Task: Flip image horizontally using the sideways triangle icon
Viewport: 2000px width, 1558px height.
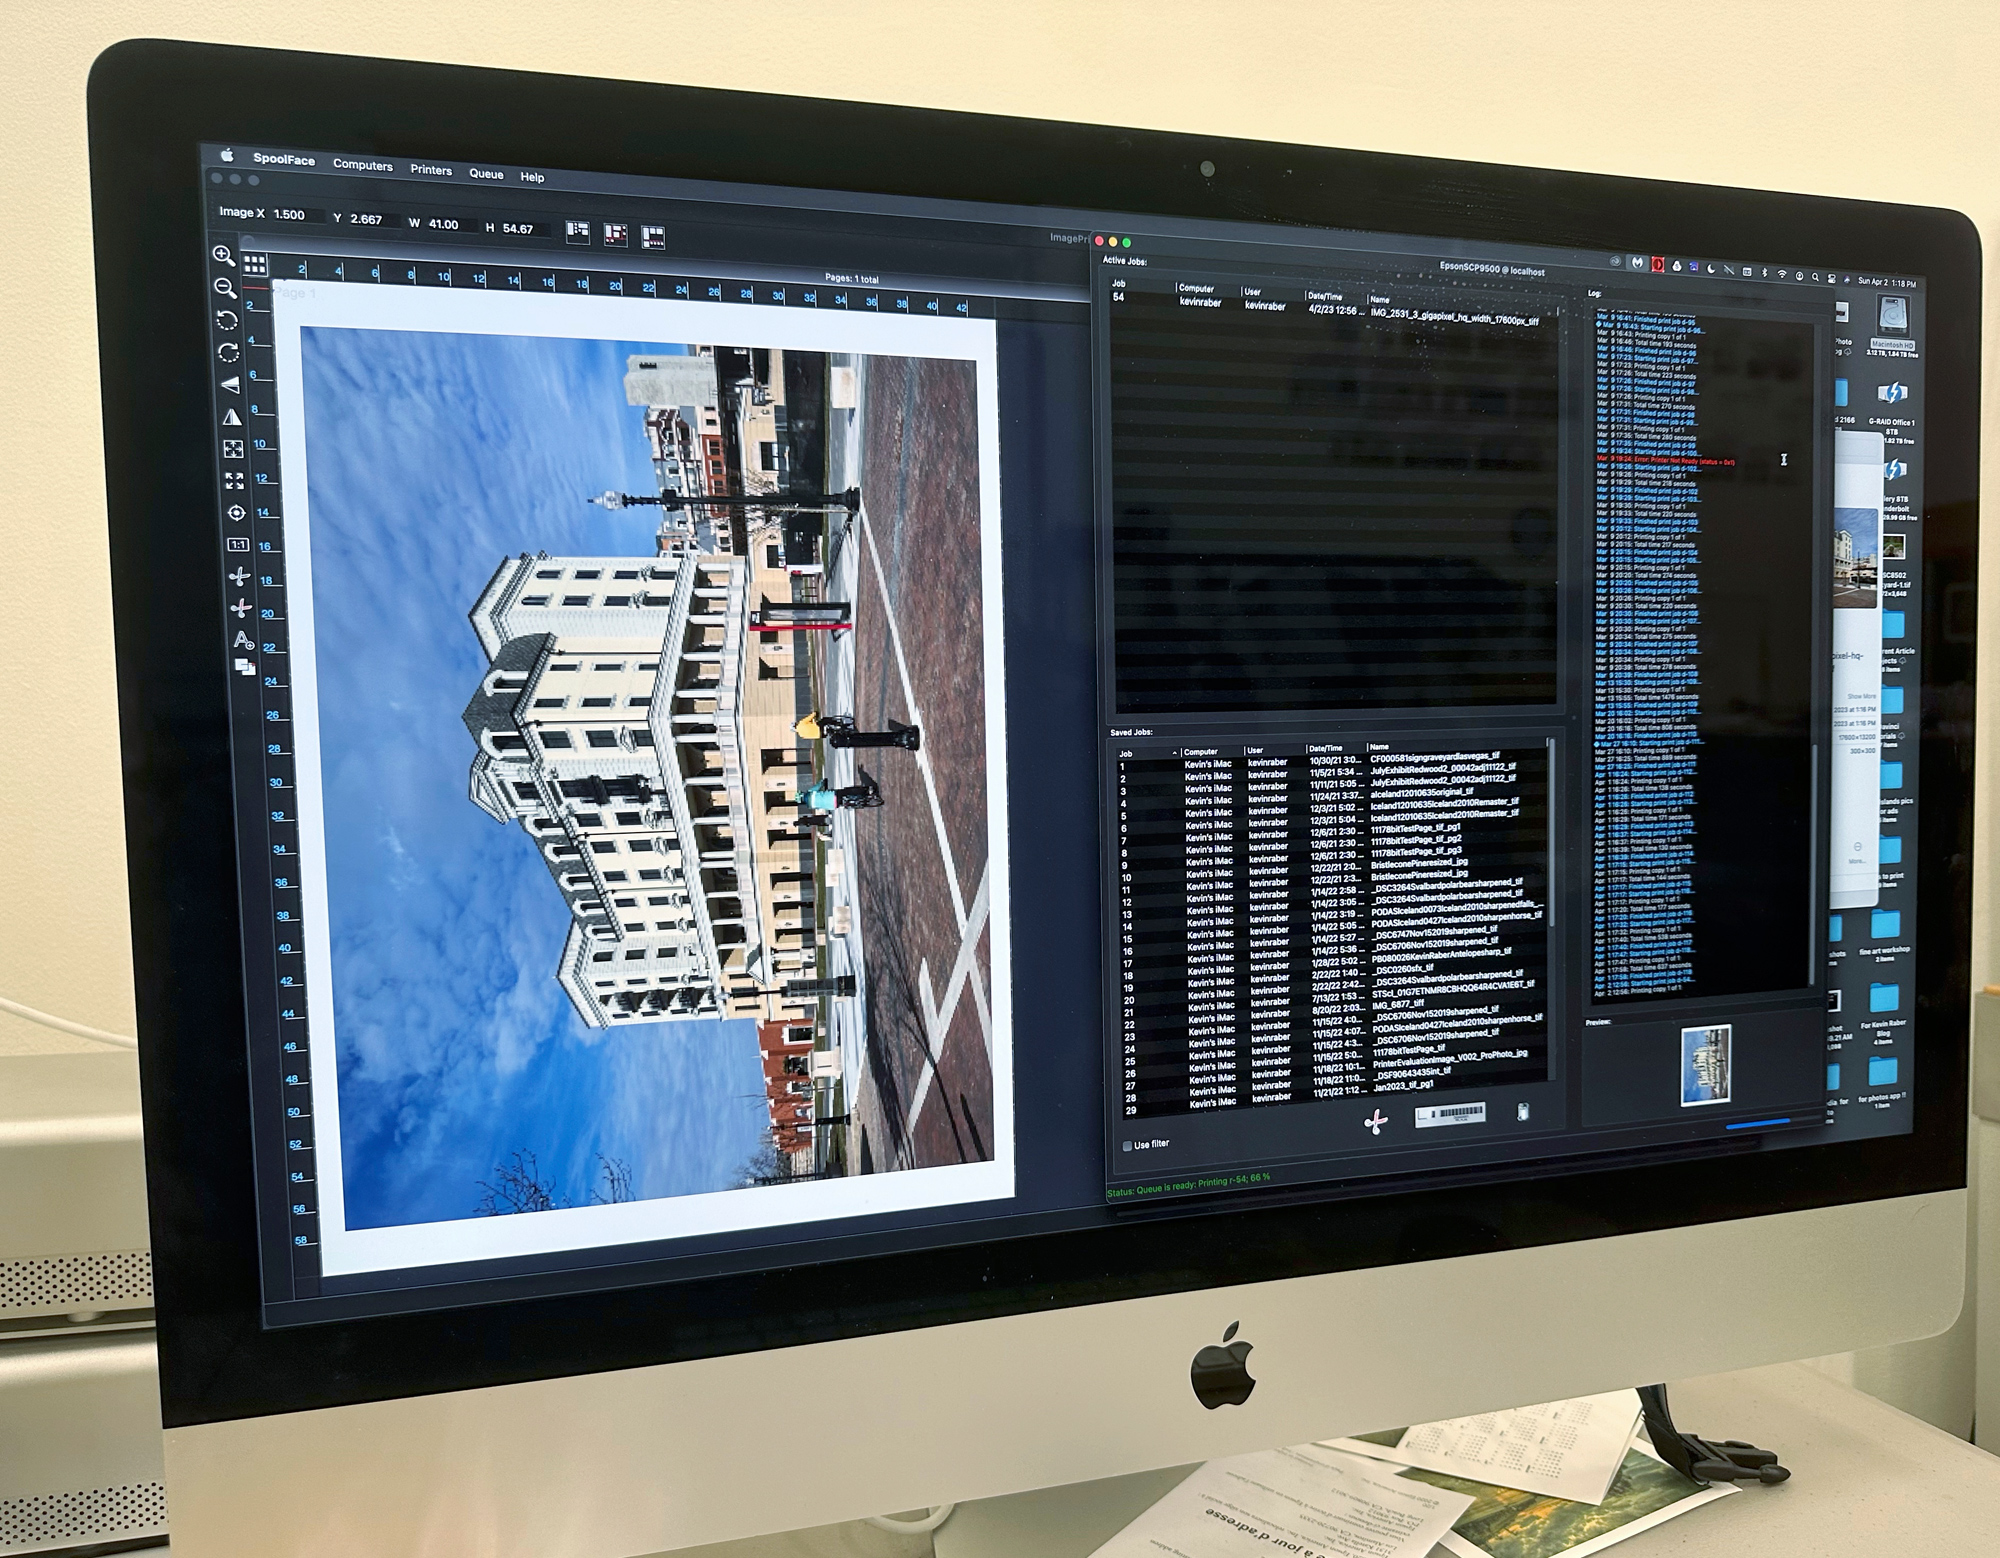Action: 230,385
